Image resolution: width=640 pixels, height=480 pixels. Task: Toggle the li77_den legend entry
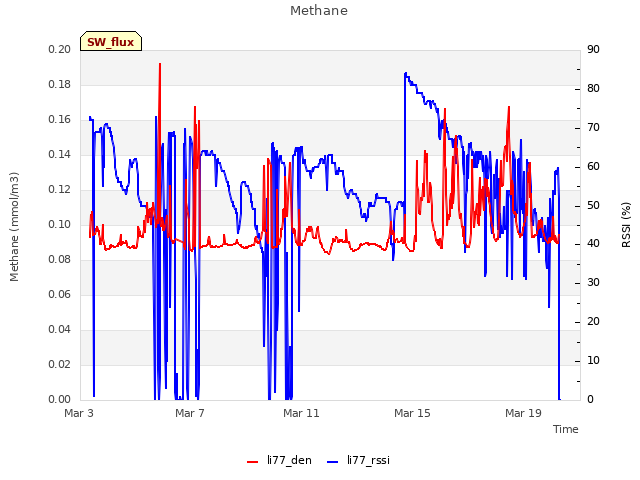click(x=279, y=460)
